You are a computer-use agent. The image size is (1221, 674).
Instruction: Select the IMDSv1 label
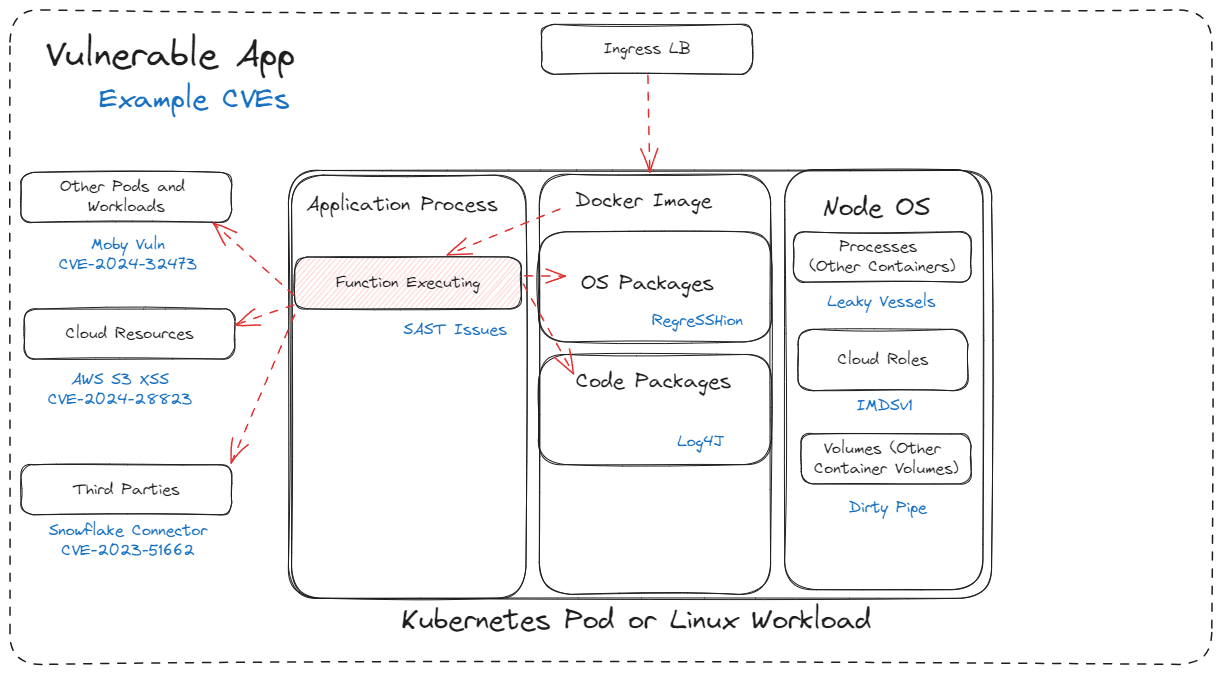pos(884,406)
